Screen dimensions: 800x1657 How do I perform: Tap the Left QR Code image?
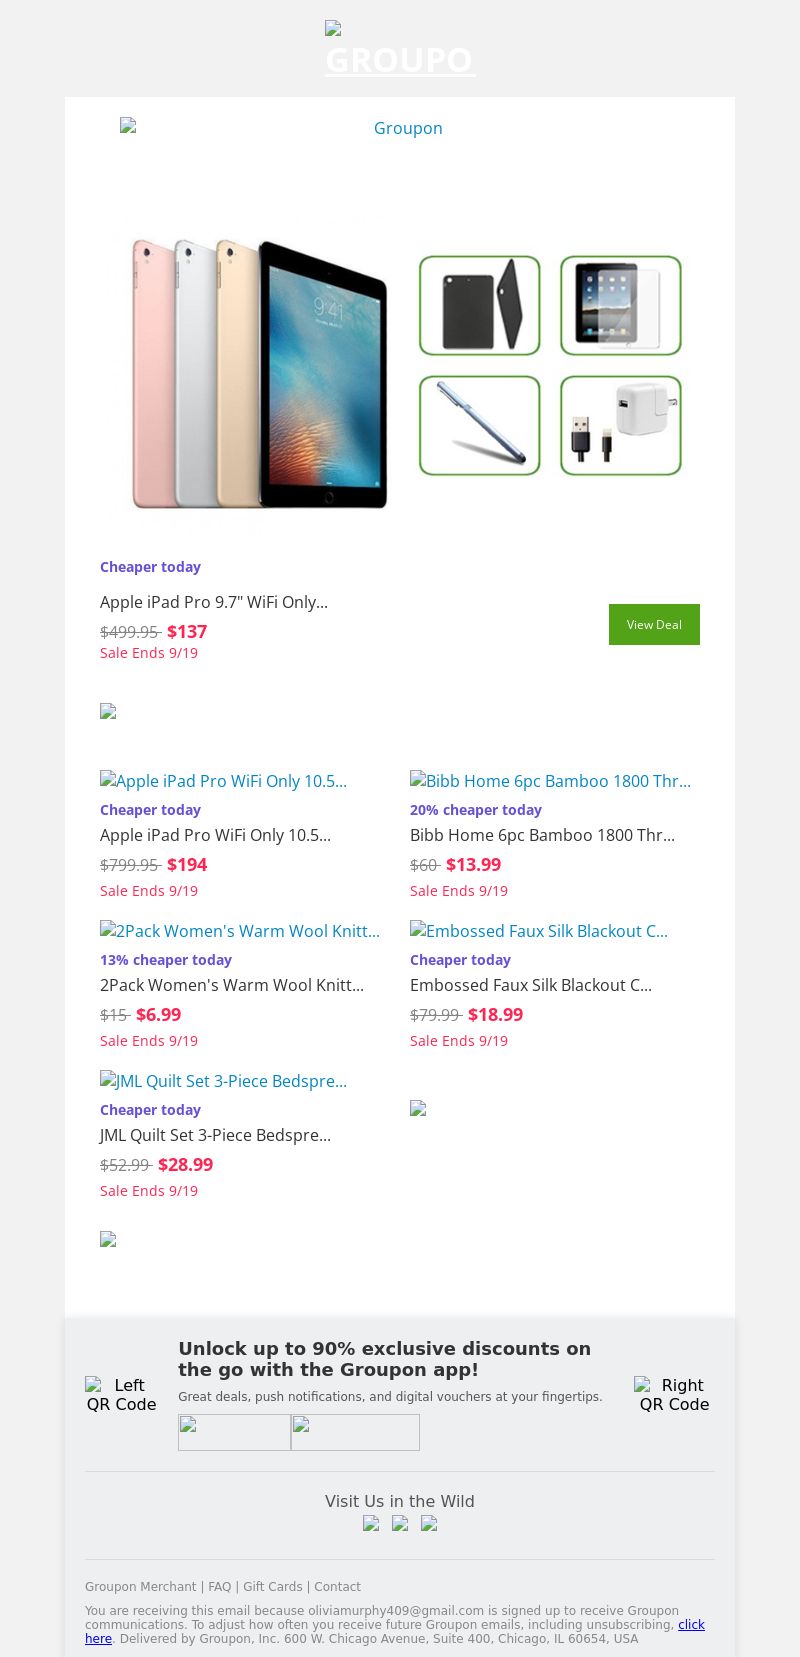pos(122,1394)
